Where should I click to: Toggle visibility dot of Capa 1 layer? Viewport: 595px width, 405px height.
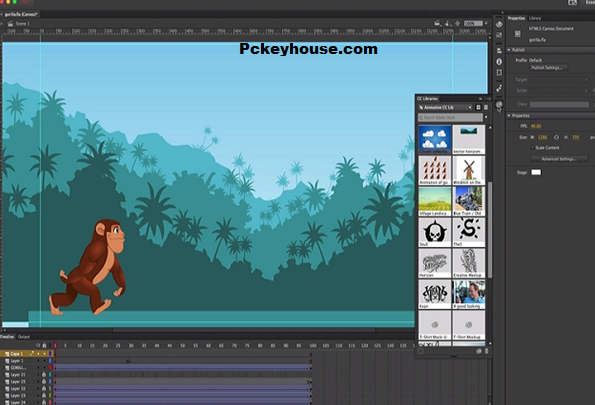38,354
